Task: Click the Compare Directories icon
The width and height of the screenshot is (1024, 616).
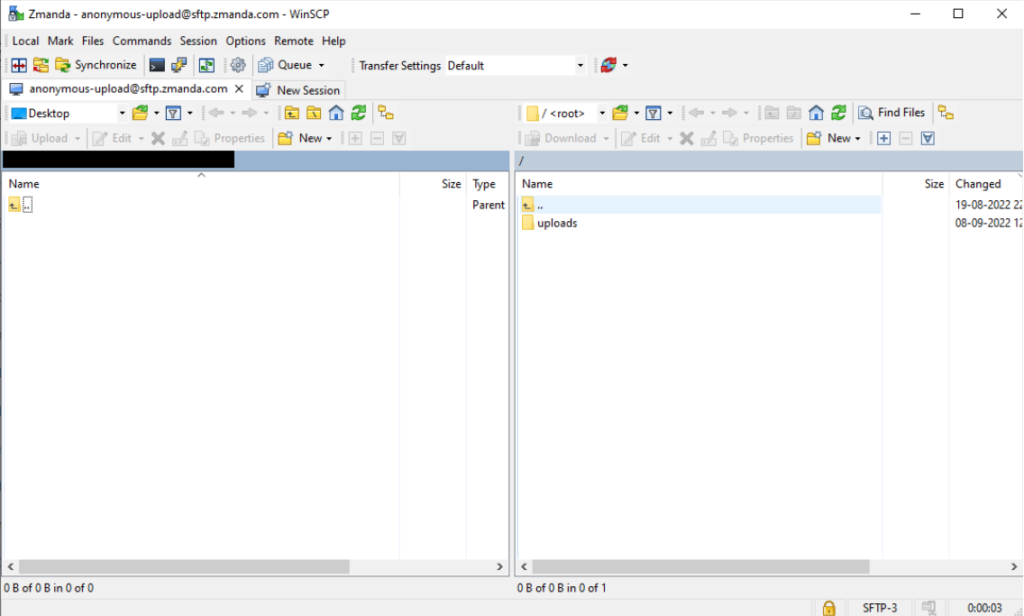Action: point(19,65)
